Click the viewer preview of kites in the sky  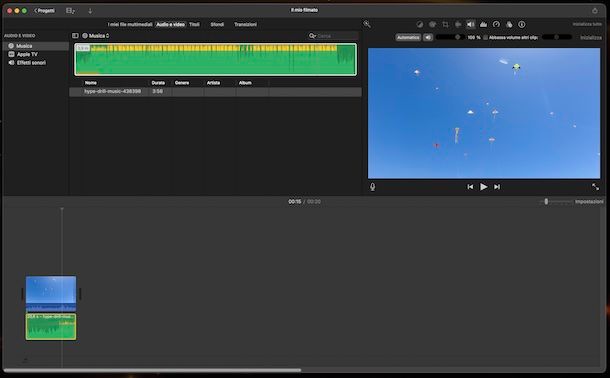coord(484,113)
